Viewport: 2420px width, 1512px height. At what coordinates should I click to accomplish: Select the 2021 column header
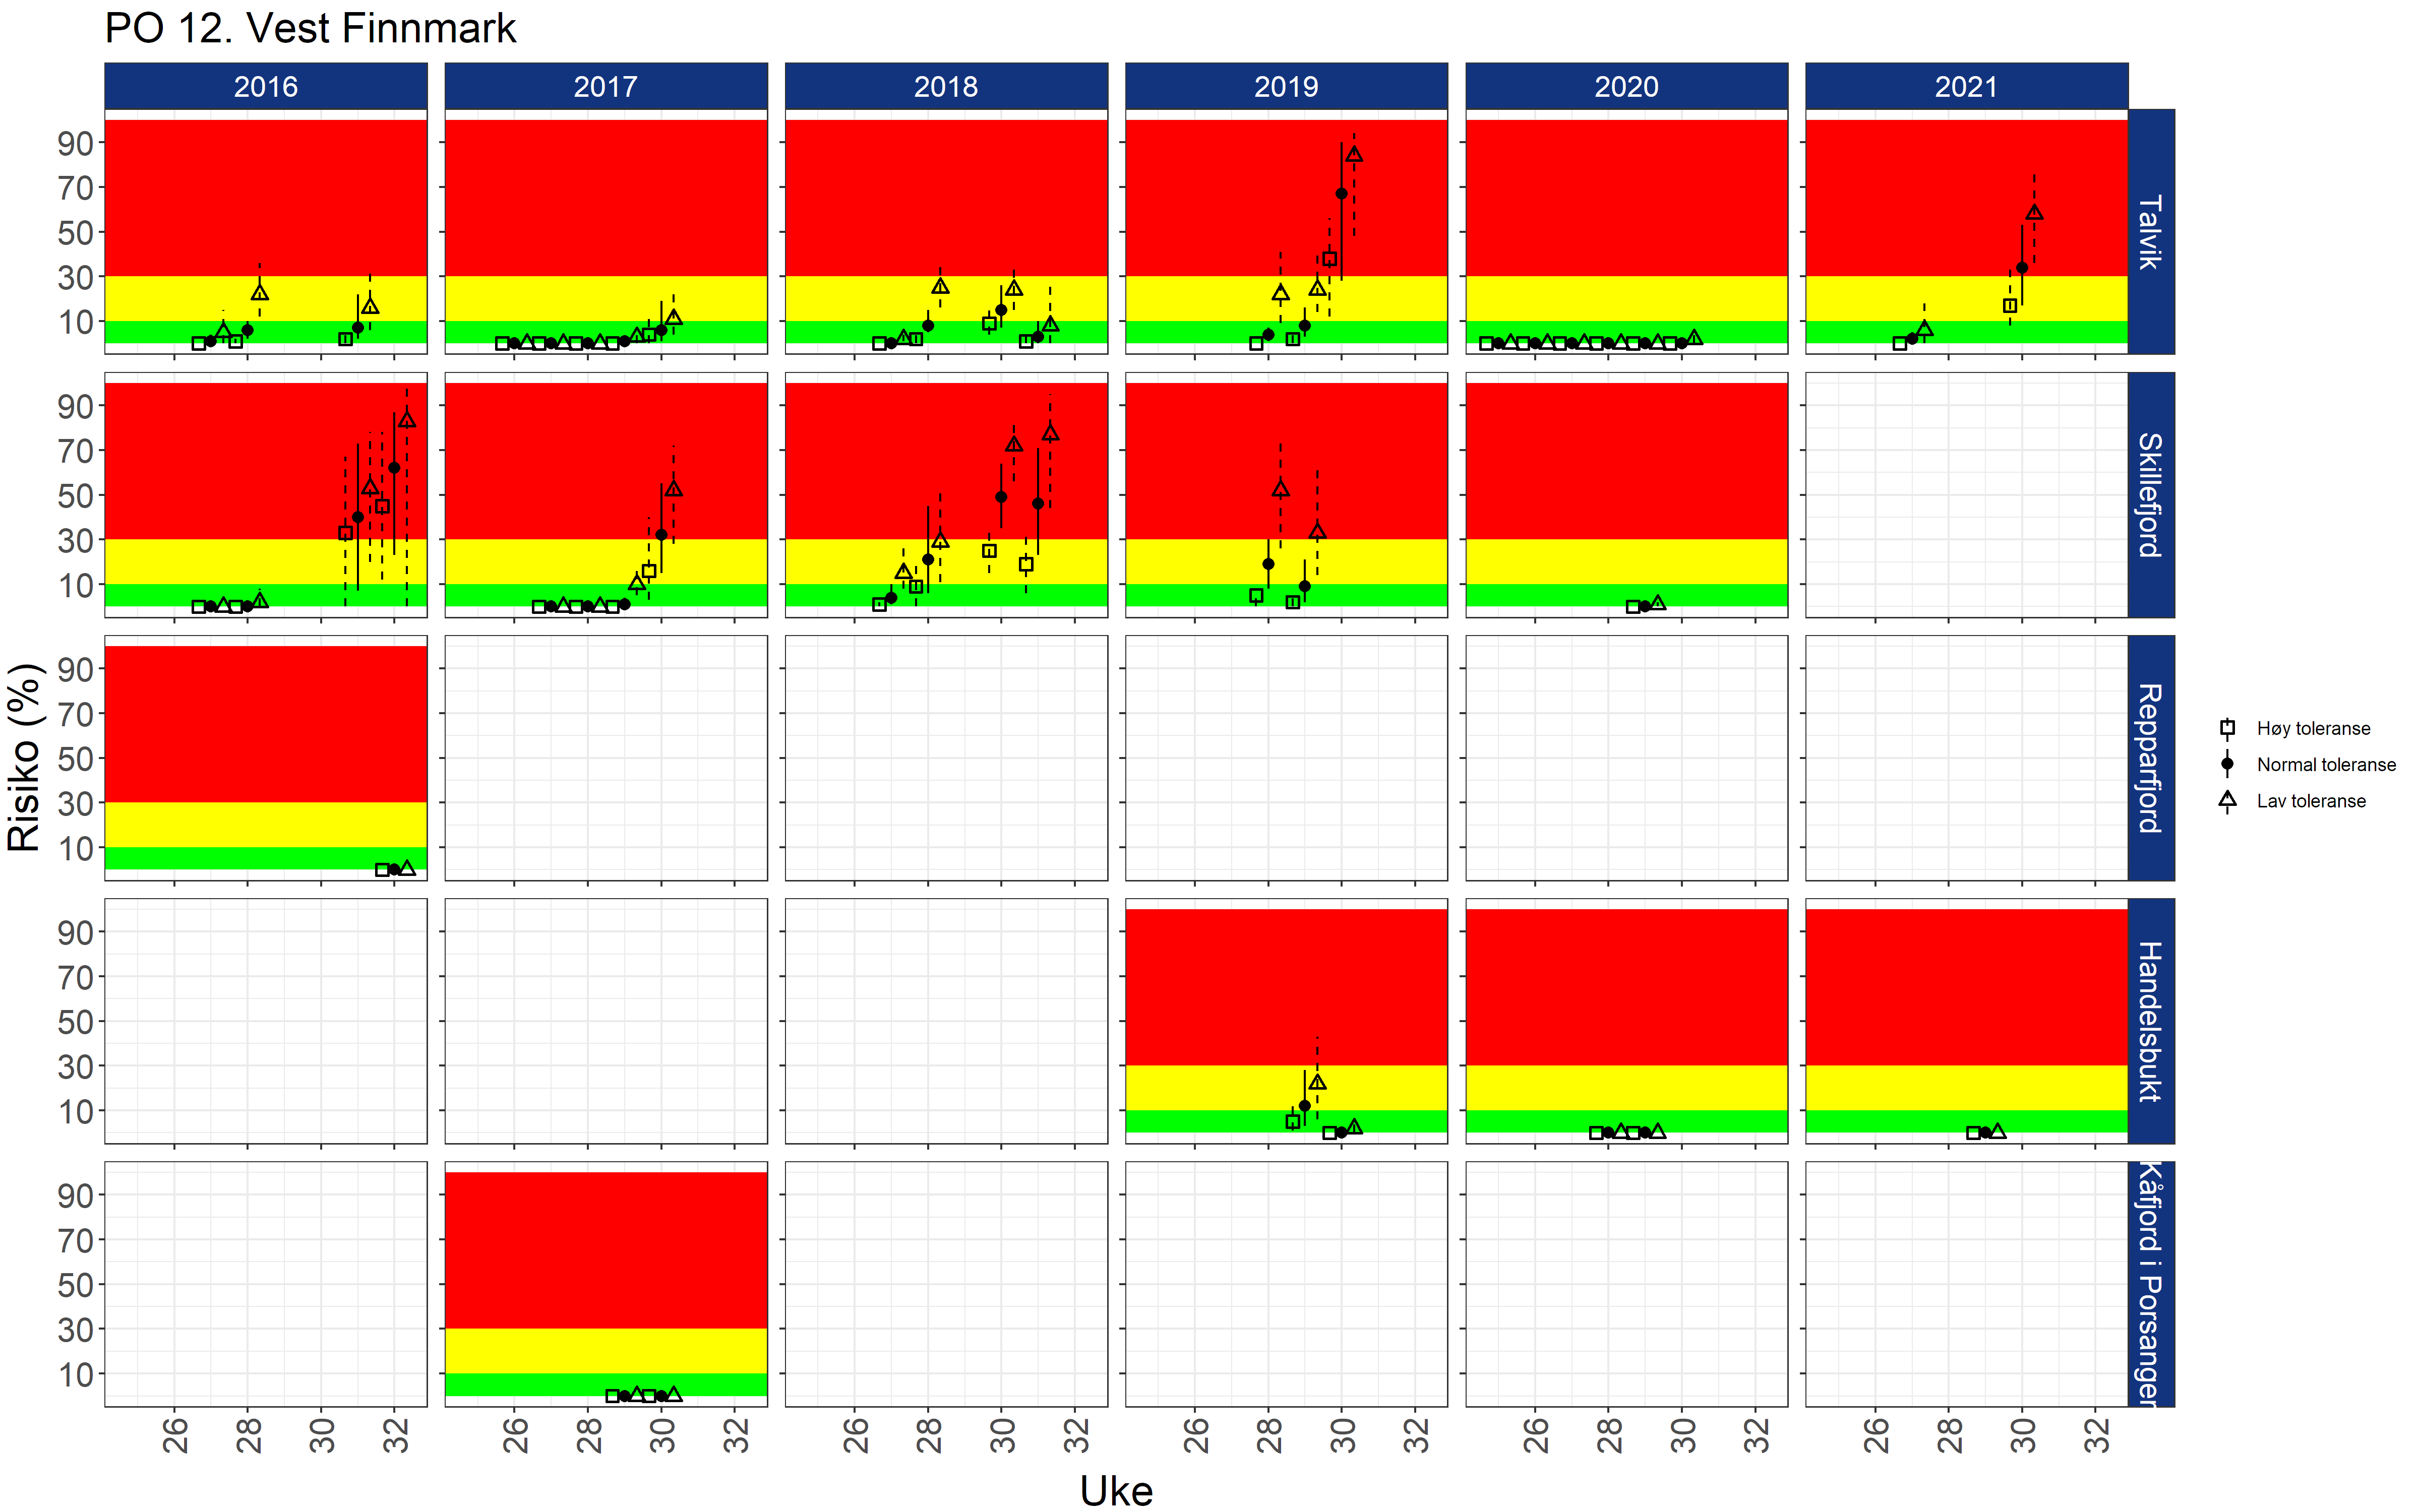[1966, 87]
